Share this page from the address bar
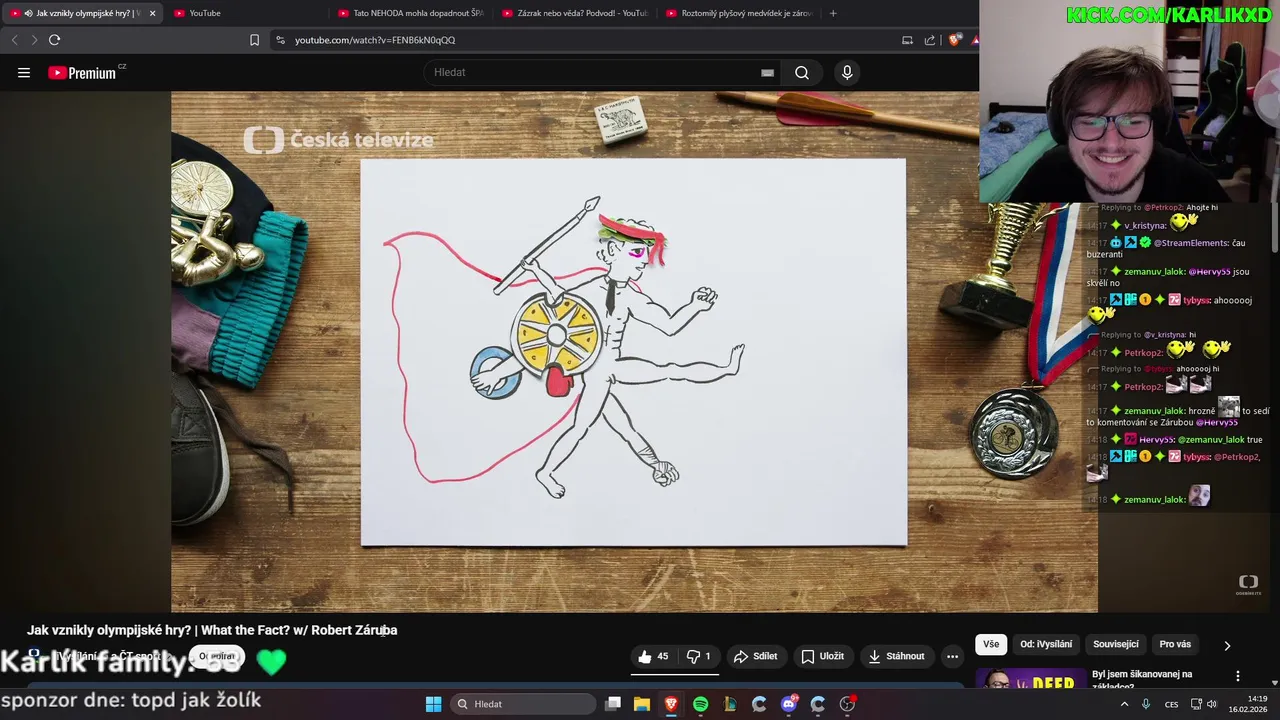Image resolution: width=1280 pixels, height=720 pixels. tap(930, 40)
